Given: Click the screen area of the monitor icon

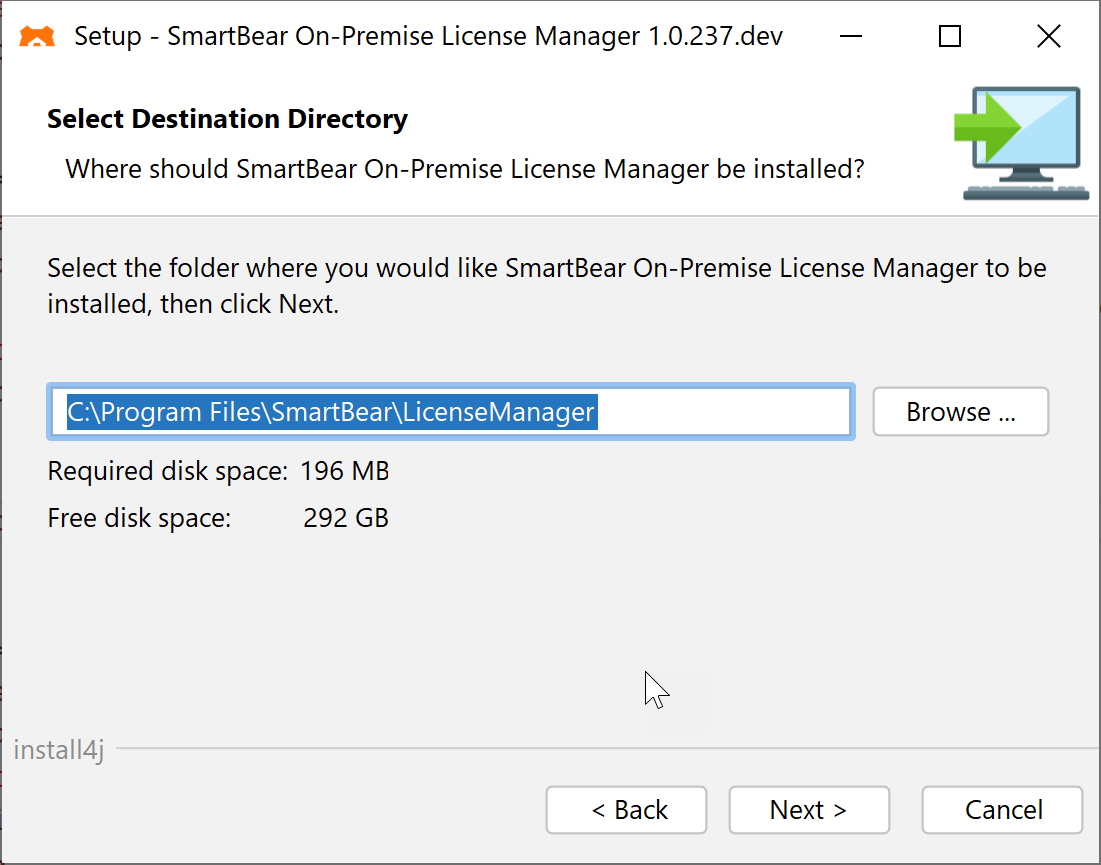Looking at the screenshot, I should [1030, 125].
